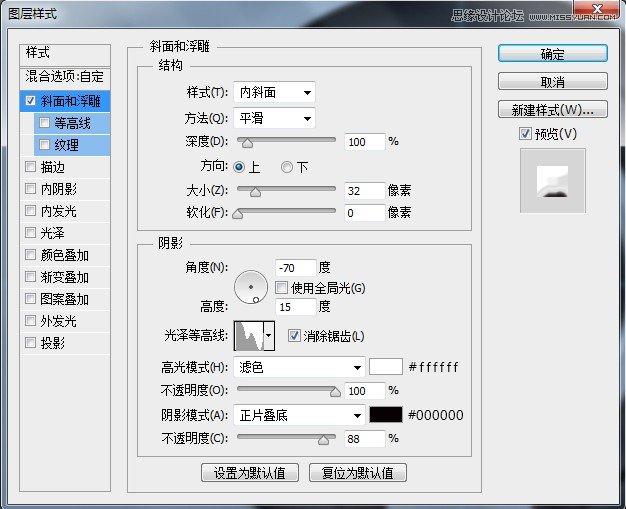Click 设置为默认值 button
Image resolution: width=626 pixels, height=509 pixels.
click(x=250, y=473)
